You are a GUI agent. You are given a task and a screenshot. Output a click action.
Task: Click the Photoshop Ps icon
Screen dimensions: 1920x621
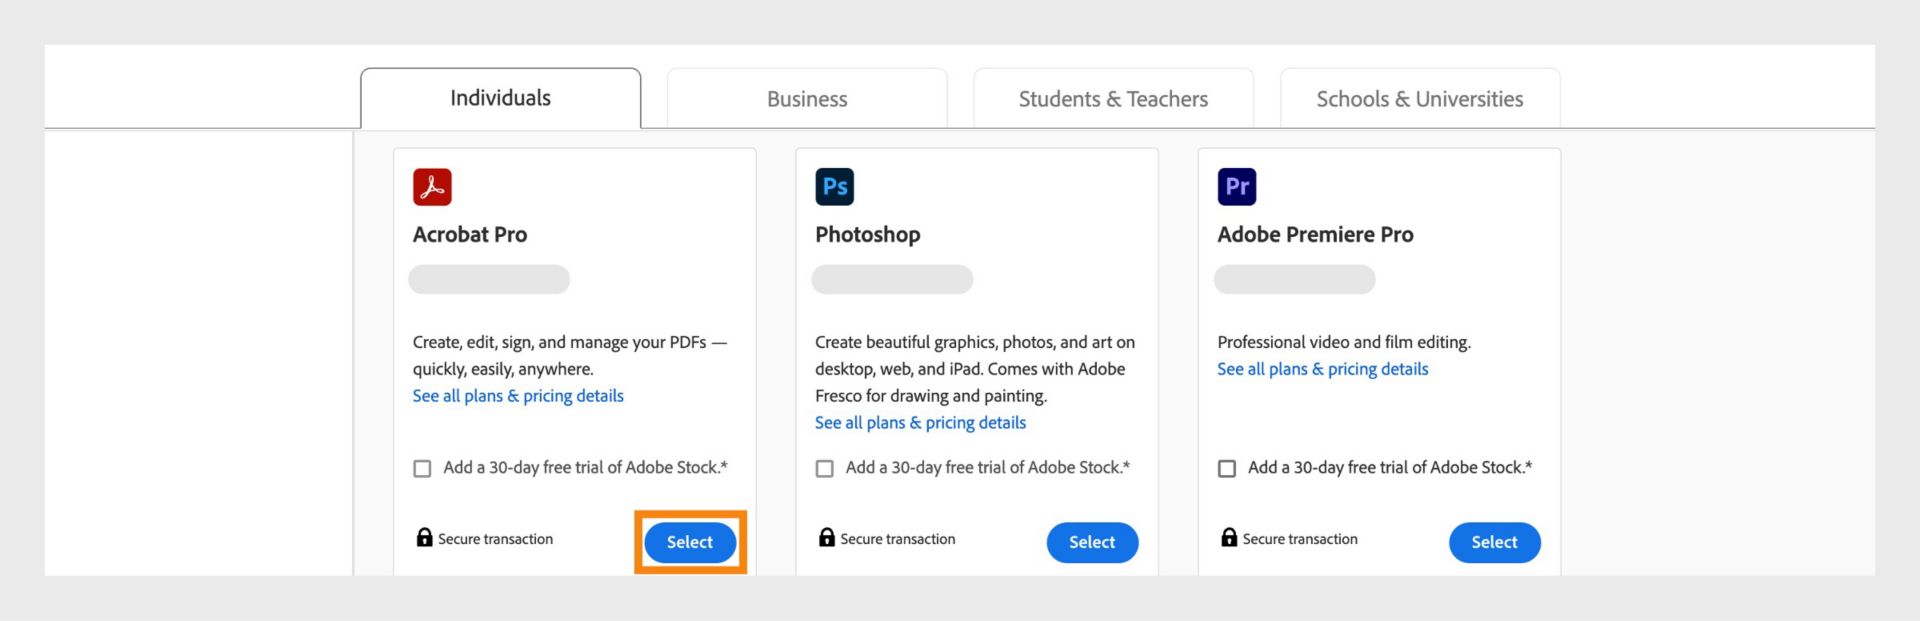tap(834, 187)
